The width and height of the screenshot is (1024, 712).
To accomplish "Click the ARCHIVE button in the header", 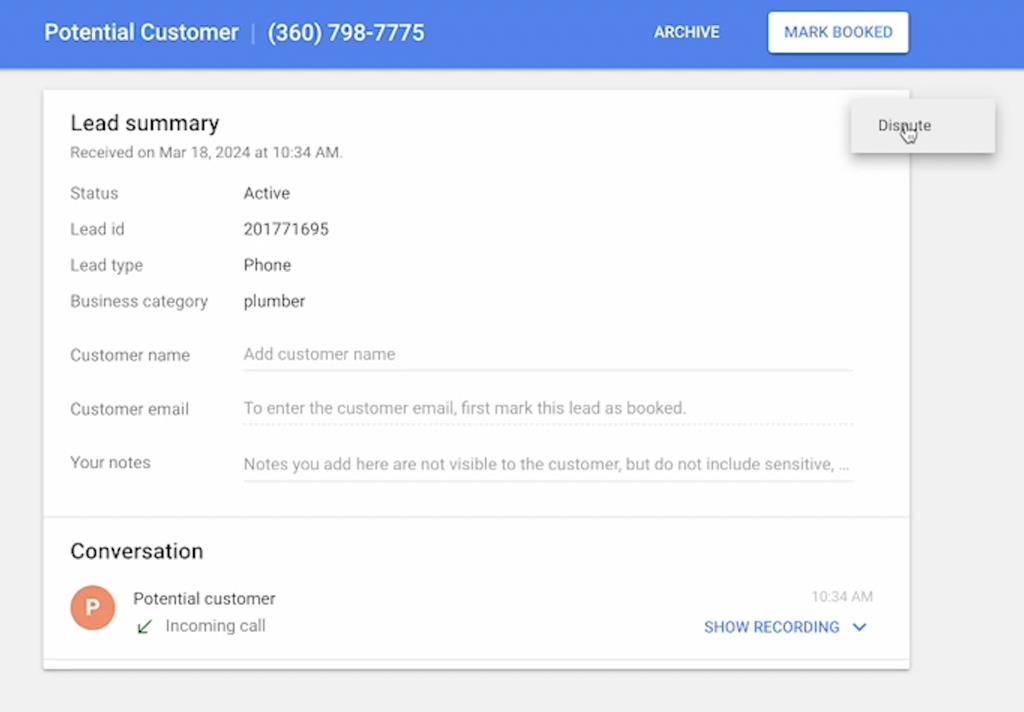I will point(686,32).
